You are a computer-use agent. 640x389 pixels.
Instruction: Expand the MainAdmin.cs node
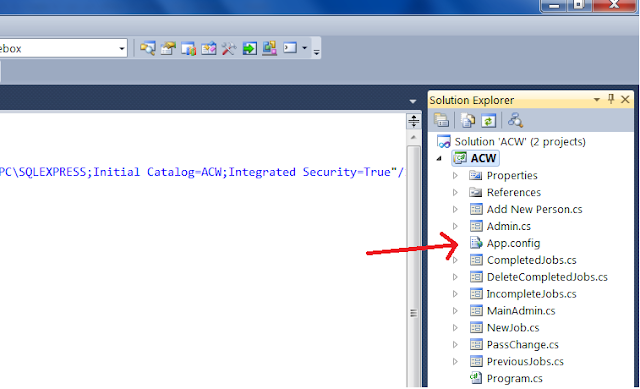(456, 311)
